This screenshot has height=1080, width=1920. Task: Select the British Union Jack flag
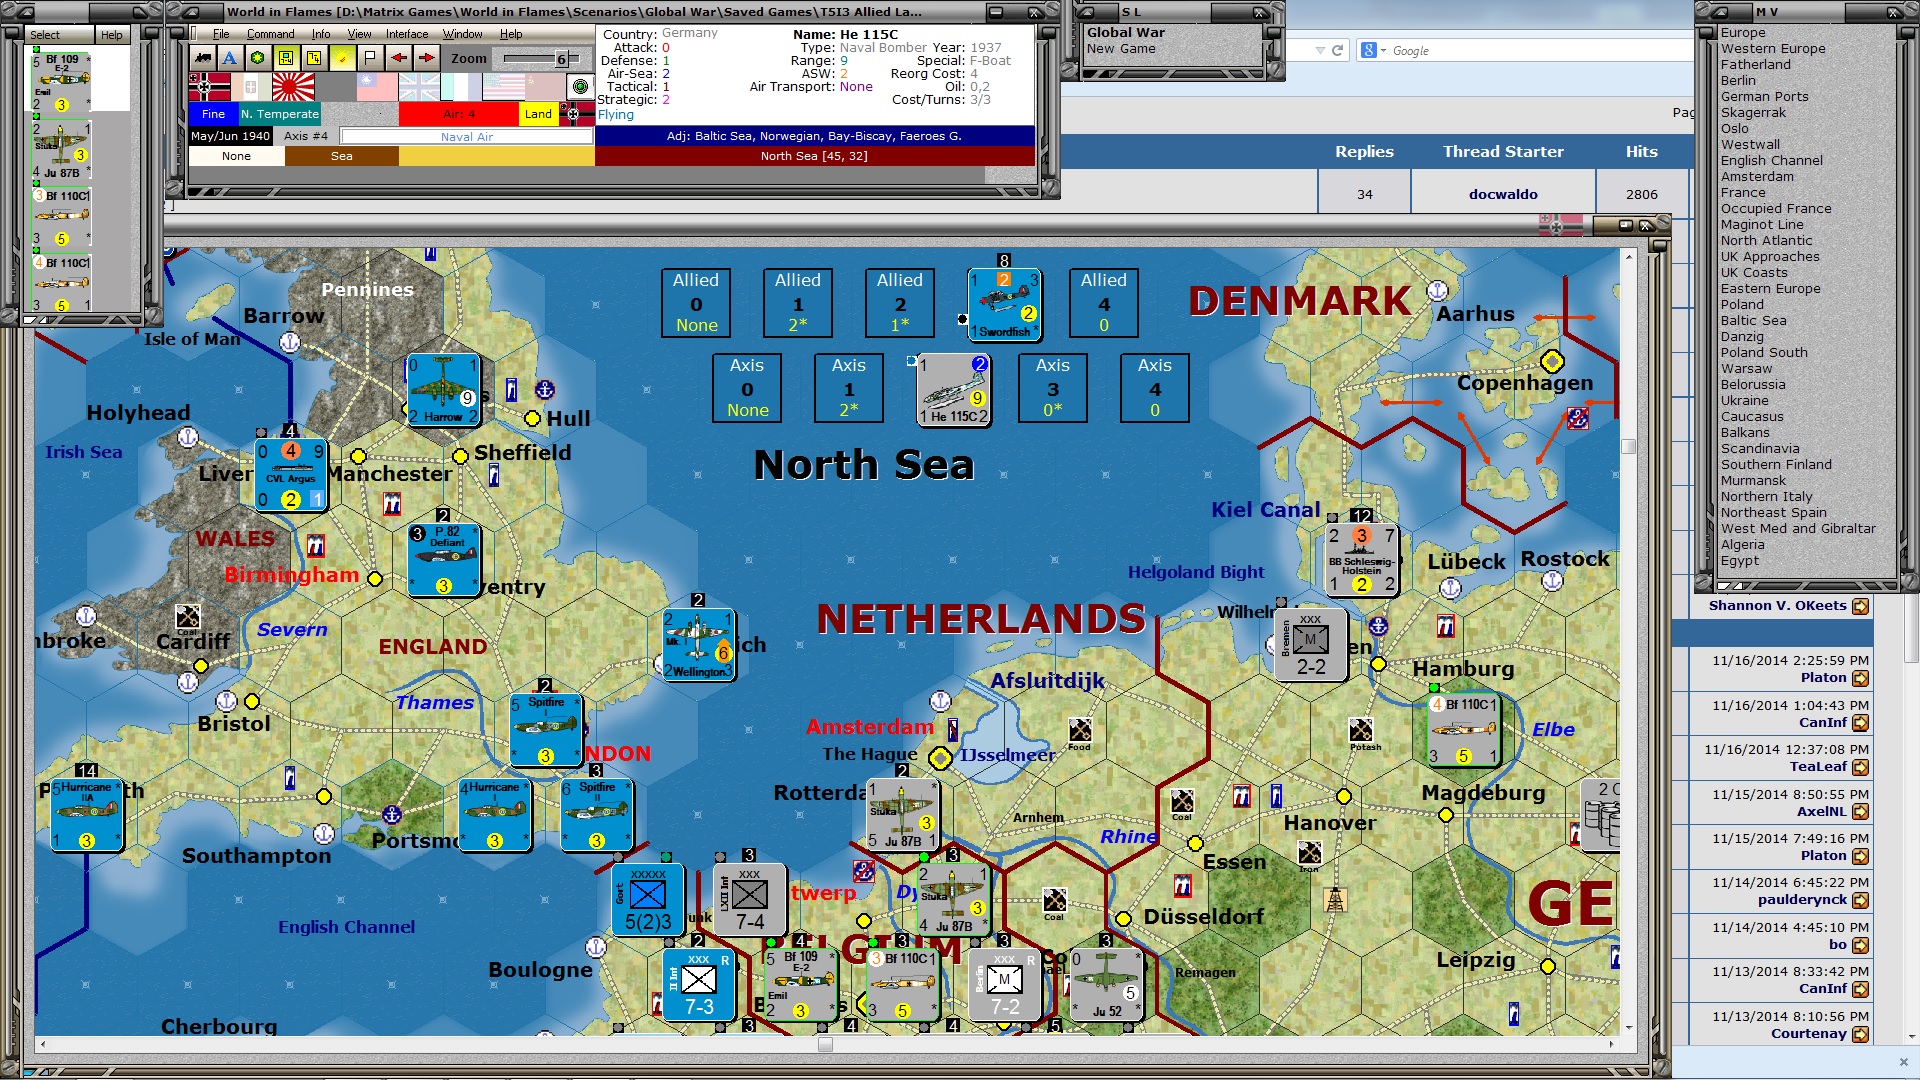(419, 87)
